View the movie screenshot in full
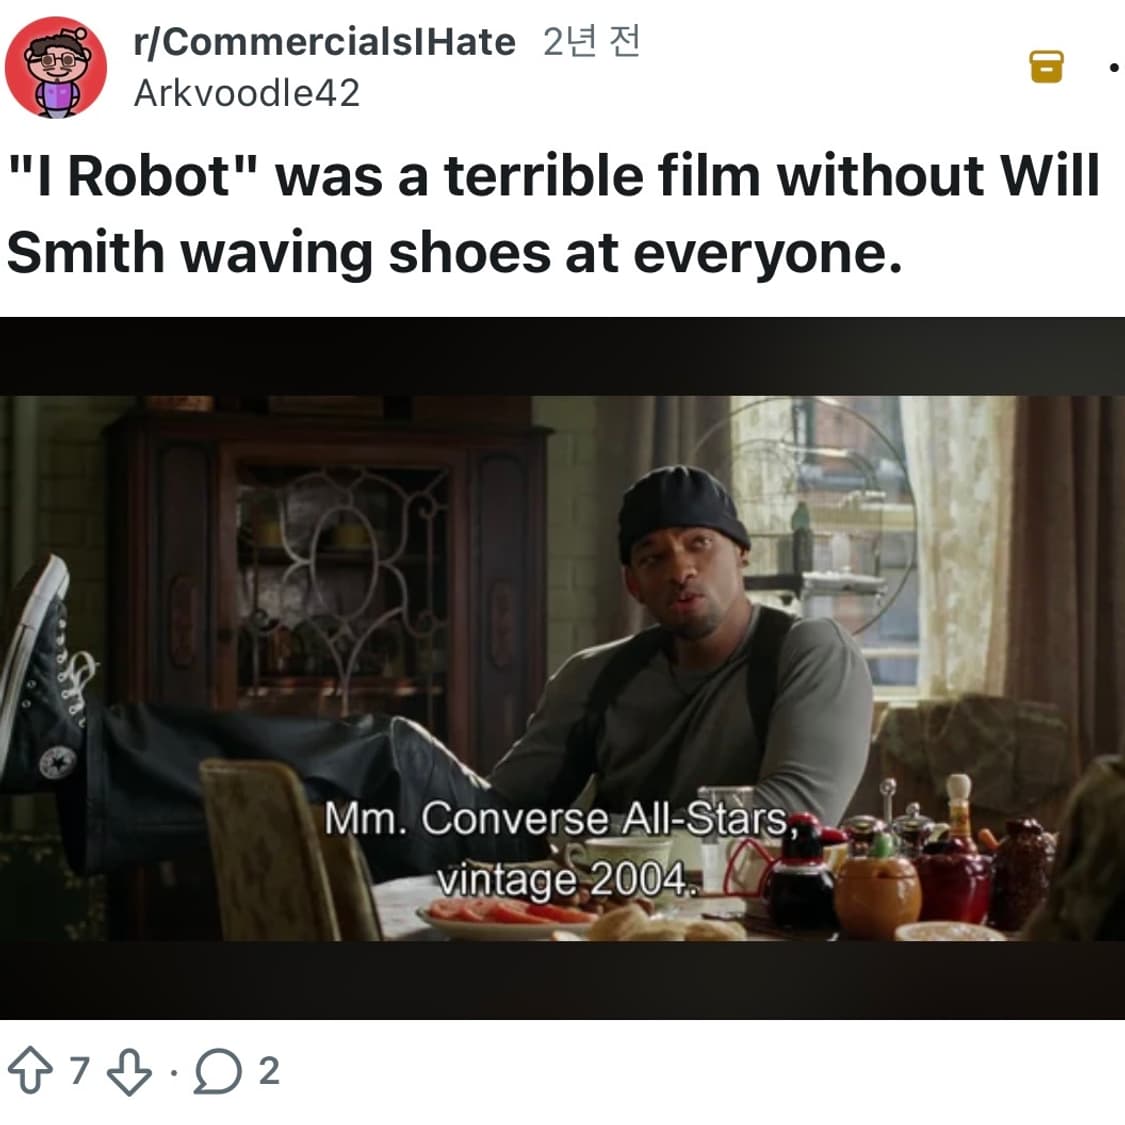Image resolution: width=1125 pixels, height=1125 pixels. tap(562, 668)
